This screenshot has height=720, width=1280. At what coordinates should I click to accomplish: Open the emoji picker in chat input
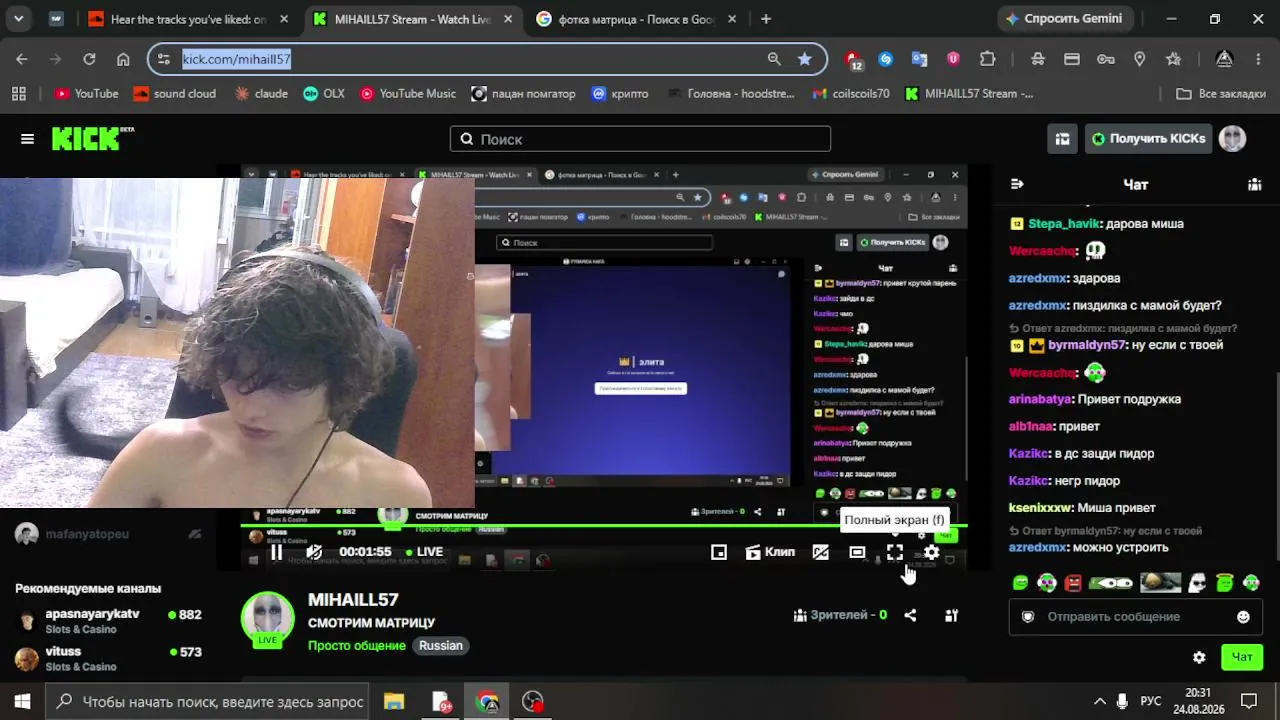click(1243, 617)
